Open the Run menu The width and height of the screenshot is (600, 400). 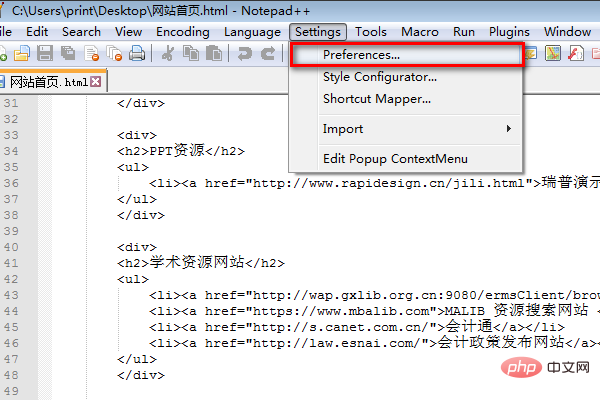464,32
